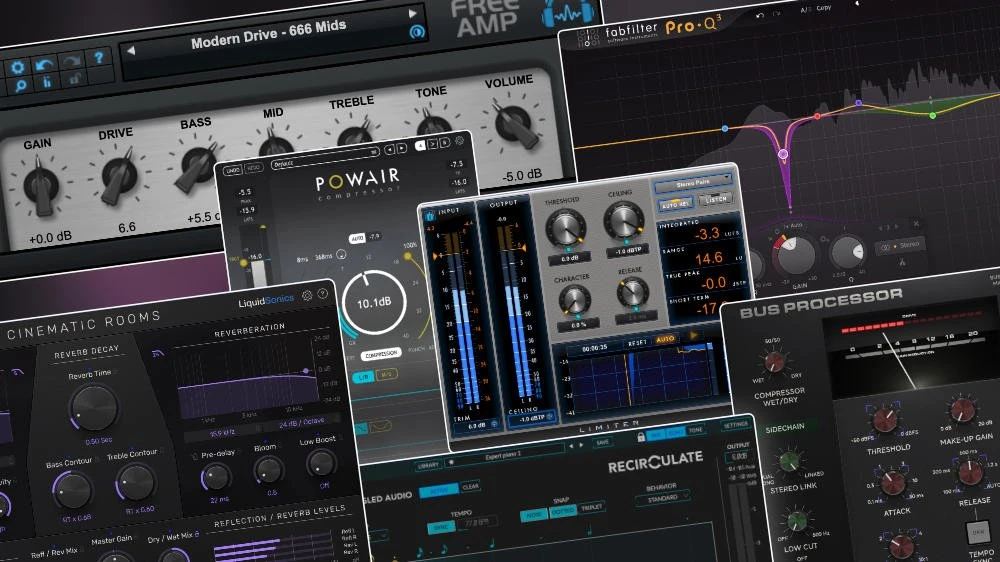Click Modern Drive - 666 Mids preset name
This screenshot has height=562, width=1000.
tap(268, 34)
